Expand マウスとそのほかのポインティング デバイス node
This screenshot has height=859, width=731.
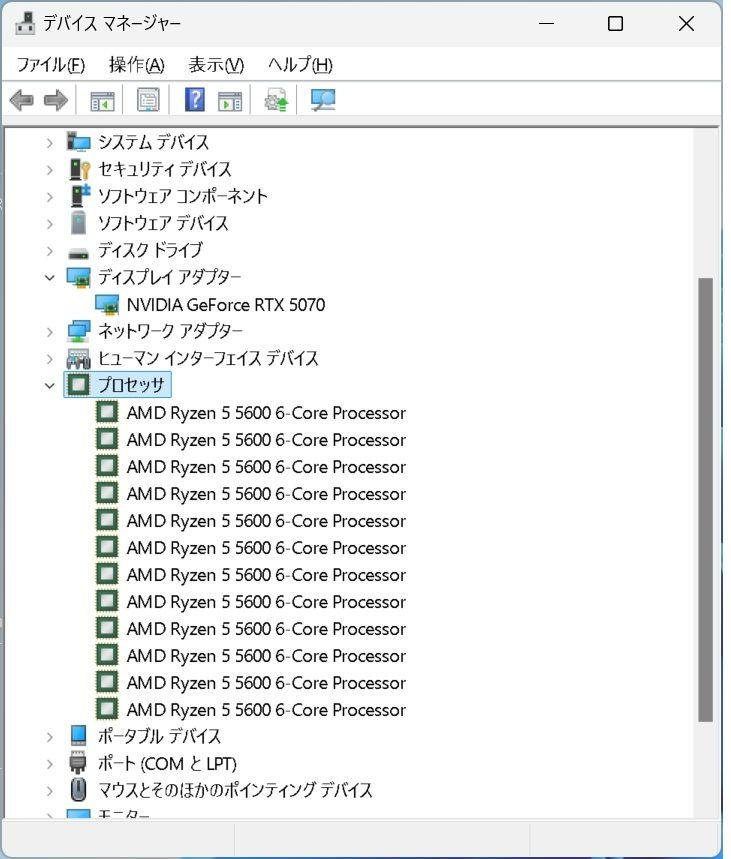coord(50,791)
